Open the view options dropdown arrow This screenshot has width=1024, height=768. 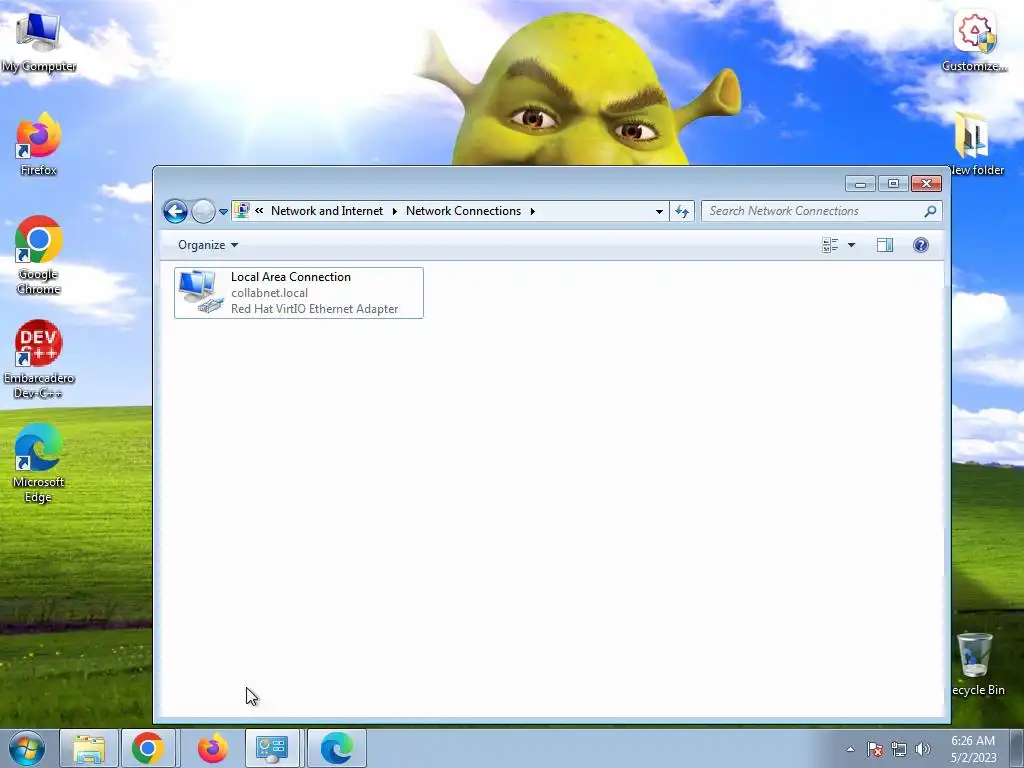tap(851, 245)
